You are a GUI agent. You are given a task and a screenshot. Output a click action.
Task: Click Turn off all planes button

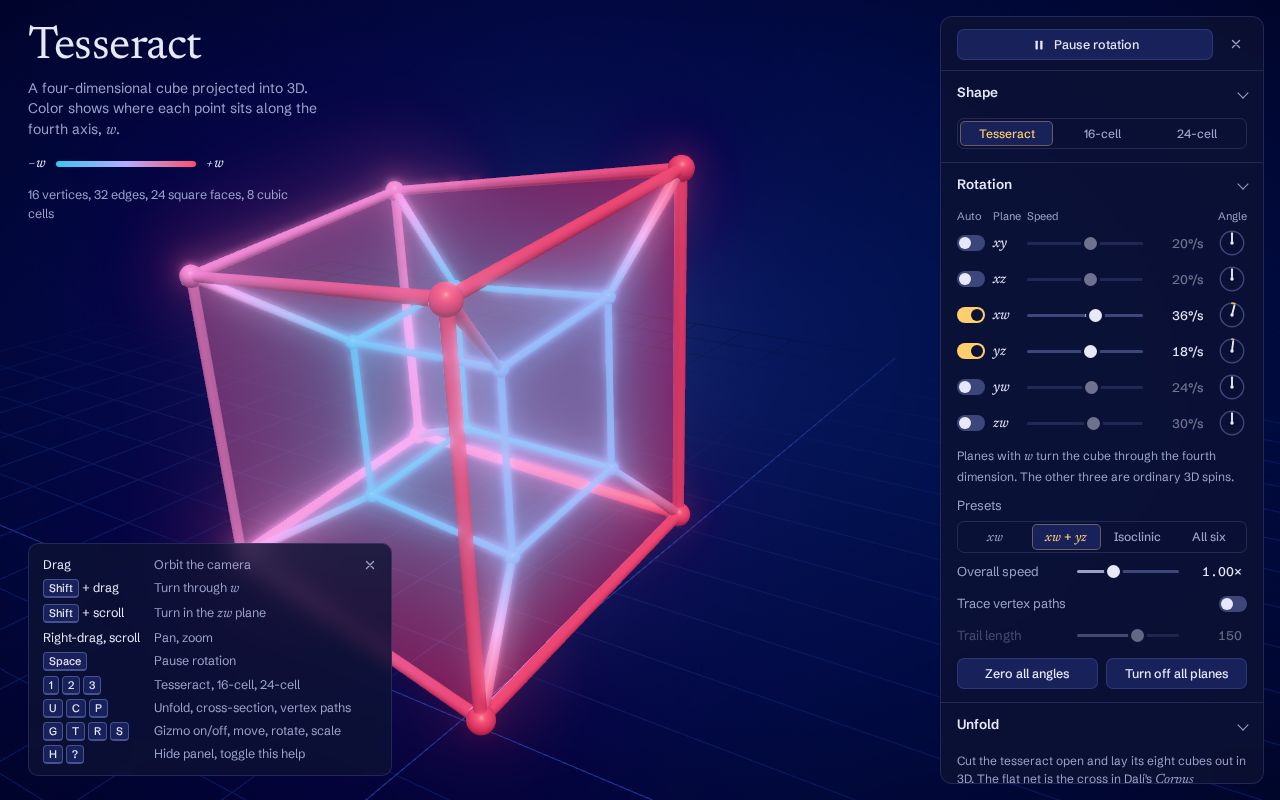coord(1176,674)
